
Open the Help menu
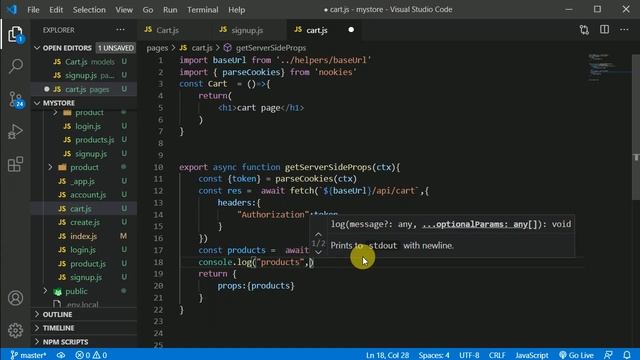click(x=236, y=9)
